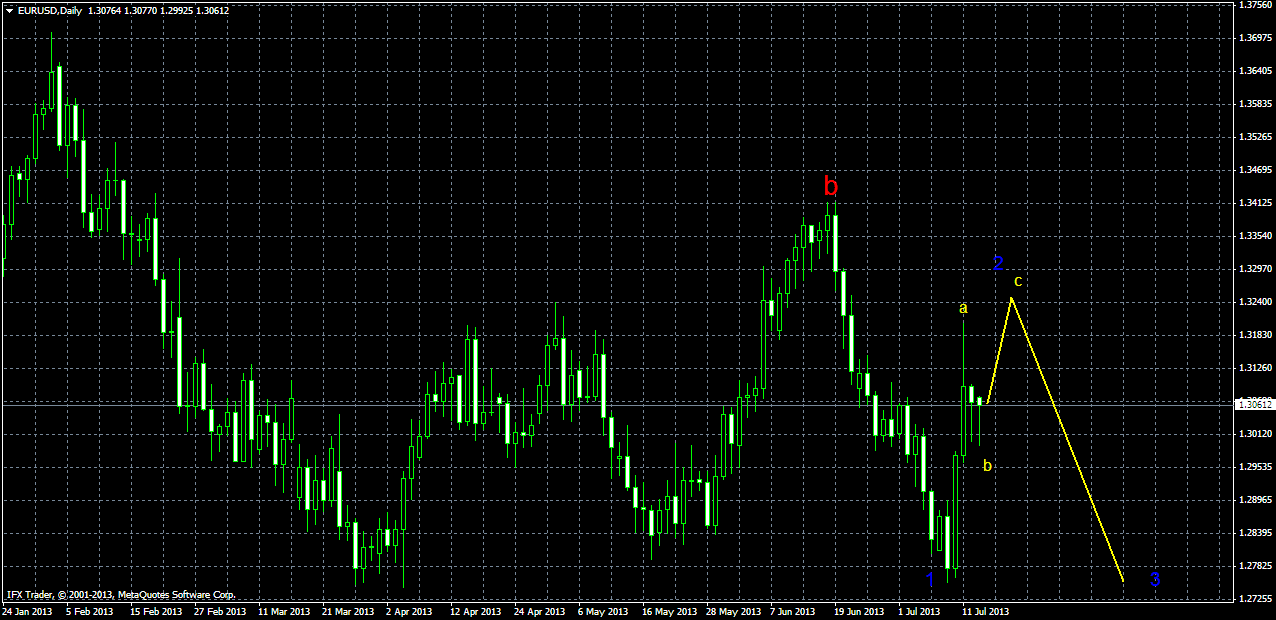Select the yellow wave label c

1018,281
